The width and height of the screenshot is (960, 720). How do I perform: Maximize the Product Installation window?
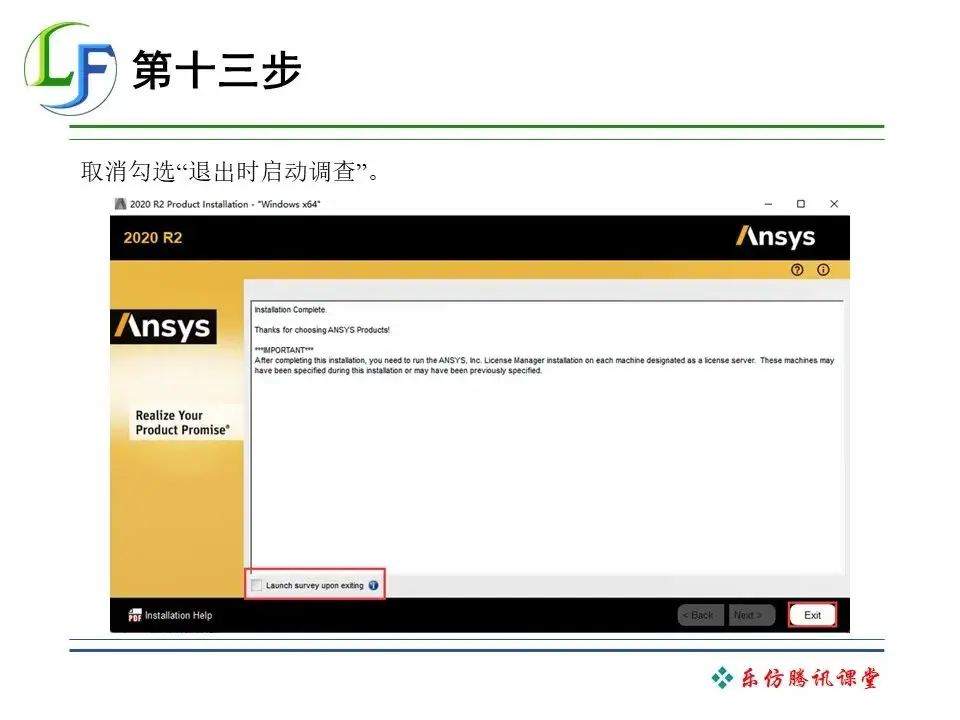801,204
